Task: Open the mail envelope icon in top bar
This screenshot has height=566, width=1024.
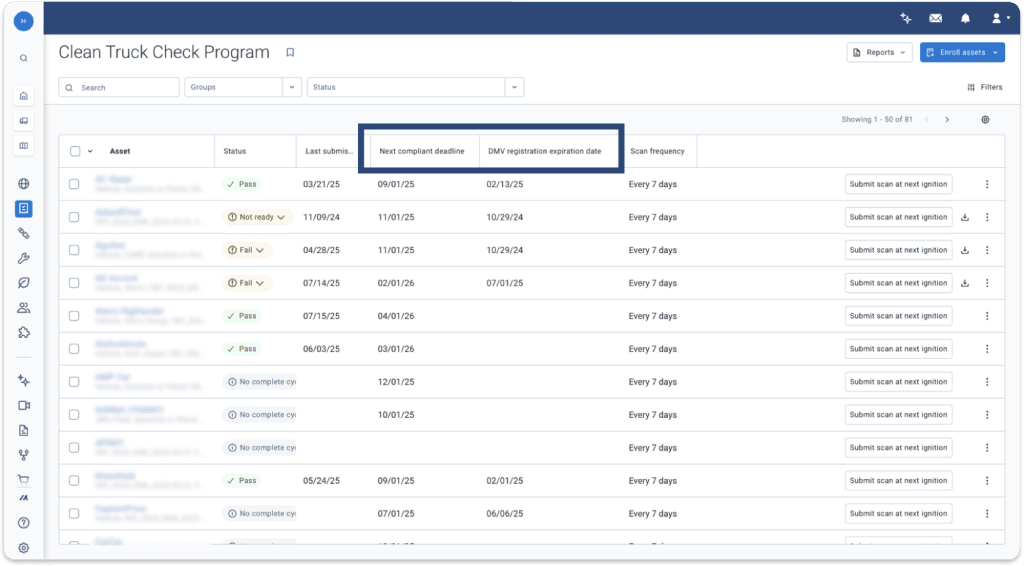Action: (935, 18)
